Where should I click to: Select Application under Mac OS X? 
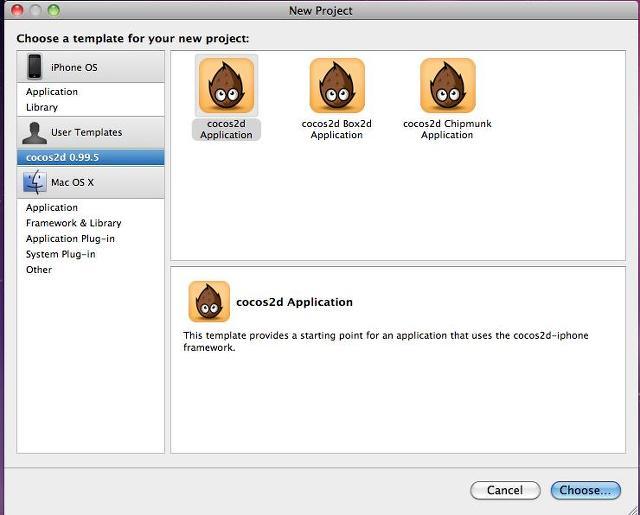click(52, 207)
